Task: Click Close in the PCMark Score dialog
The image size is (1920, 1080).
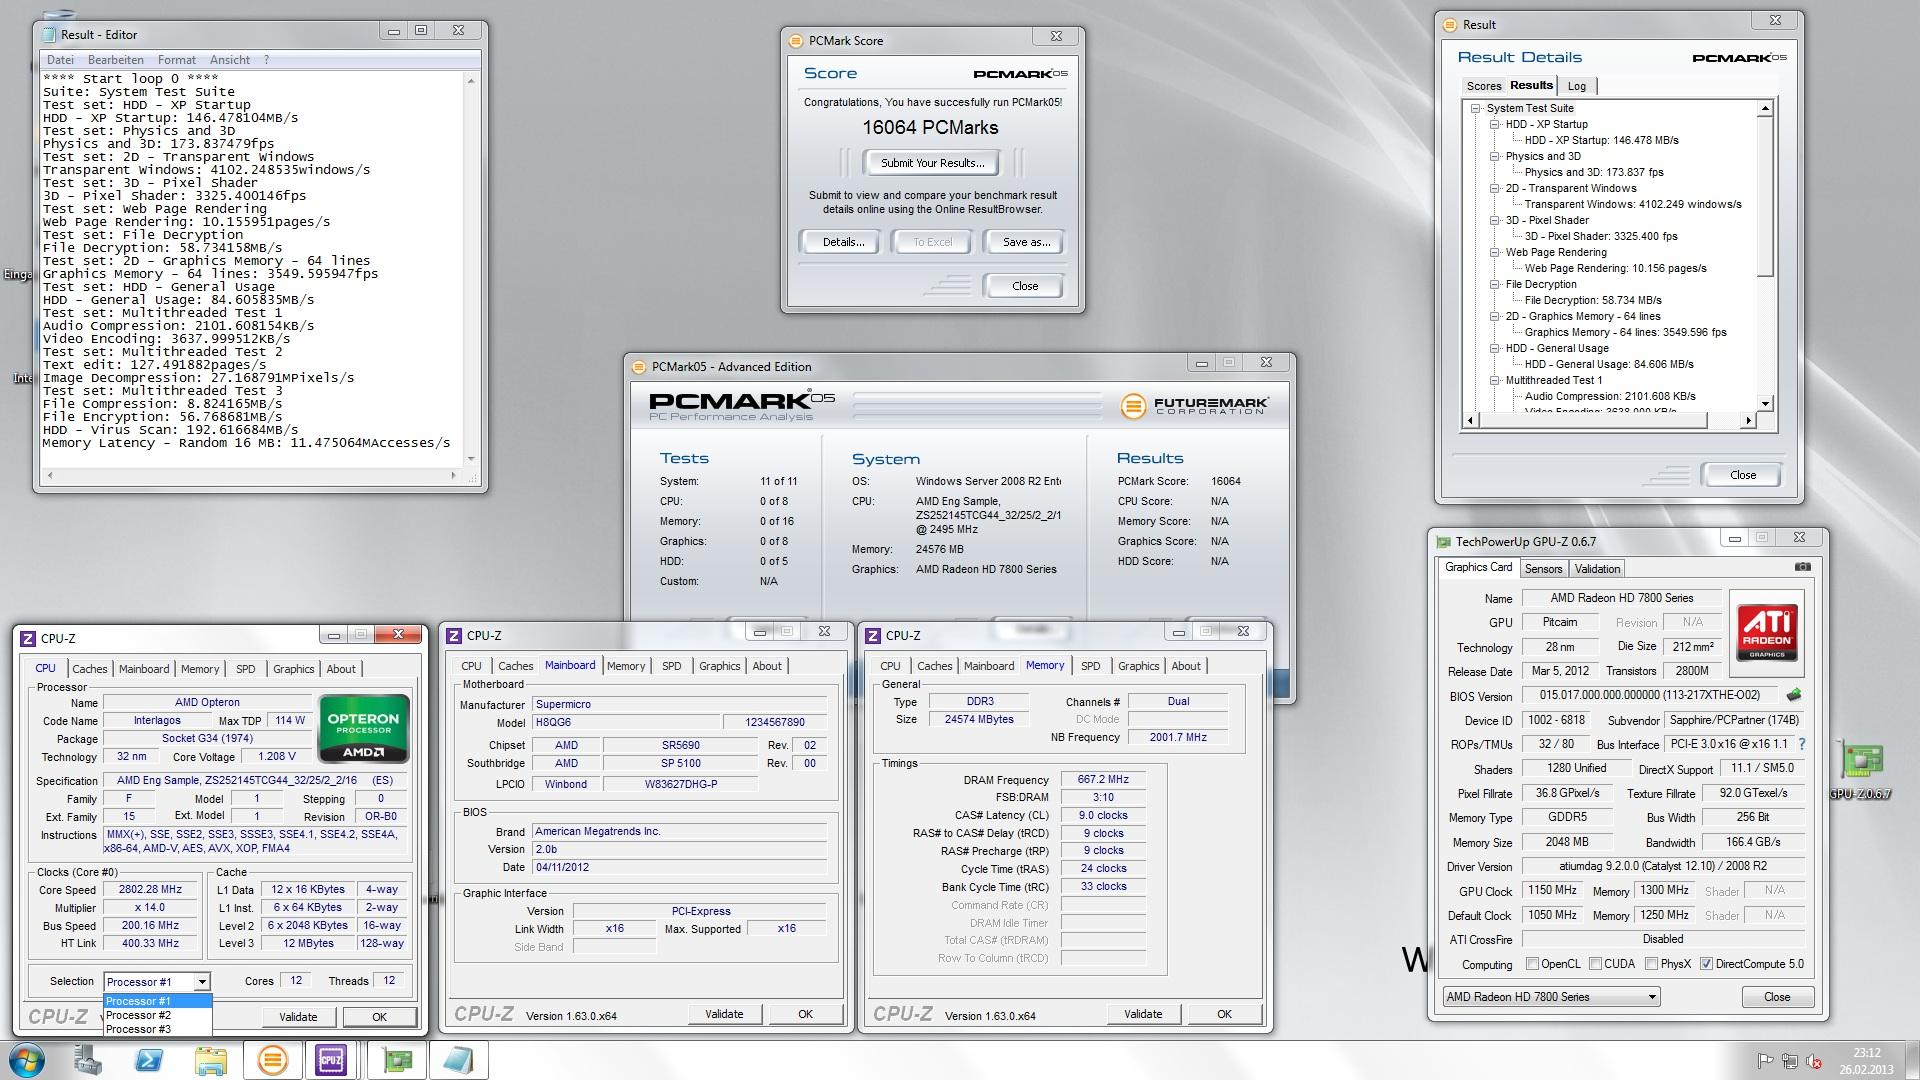Action: (1025, 286)
